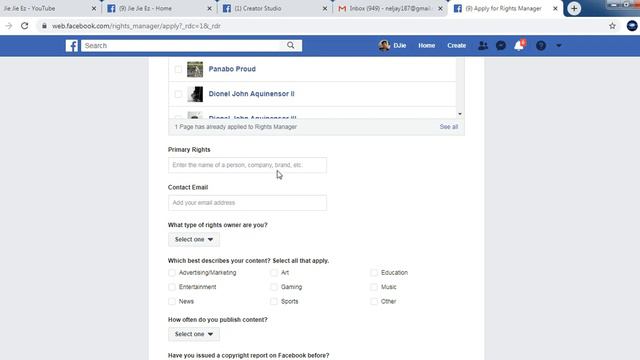
Task: Open the Messenger icon
Action: coord(501,46)
